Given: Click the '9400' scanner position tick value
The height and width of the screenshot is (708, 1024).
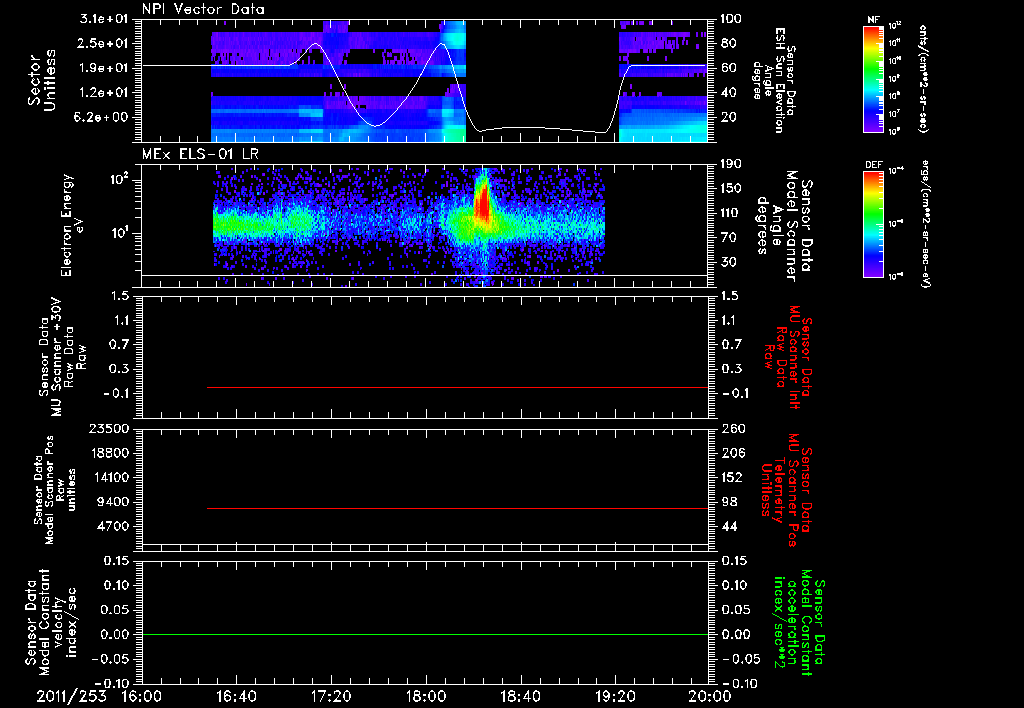Looking at the screenshot, I should [113, 502].
